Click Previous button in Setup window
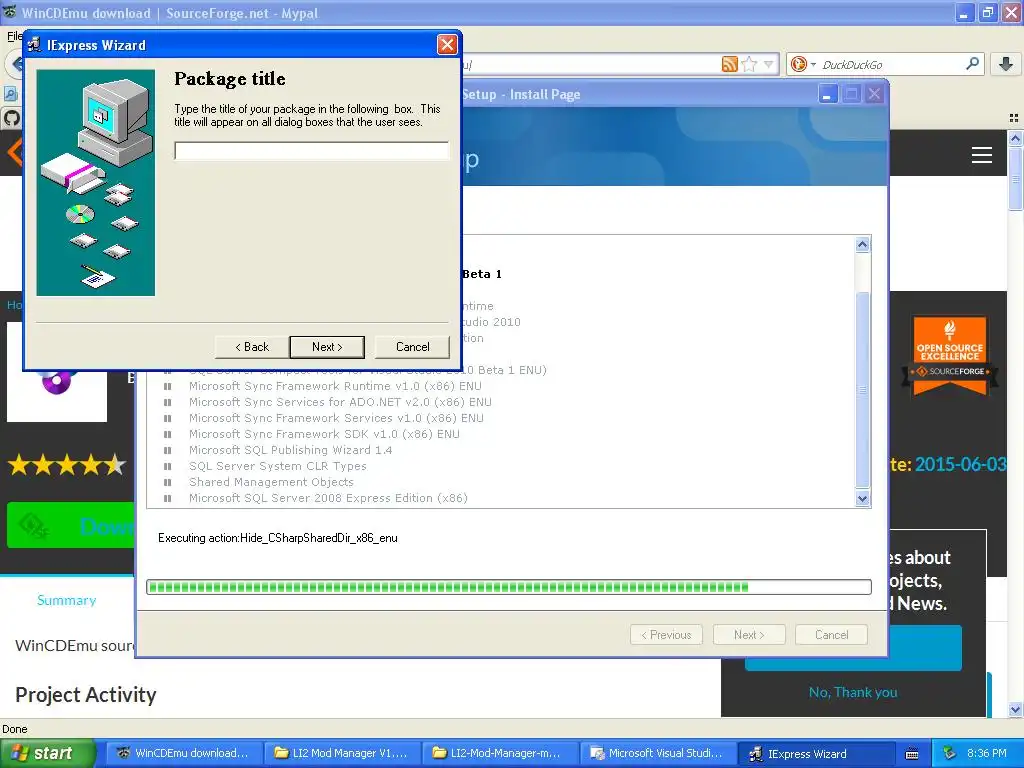The width and height of the screenshot is (1024, 768). pos(666,635)
